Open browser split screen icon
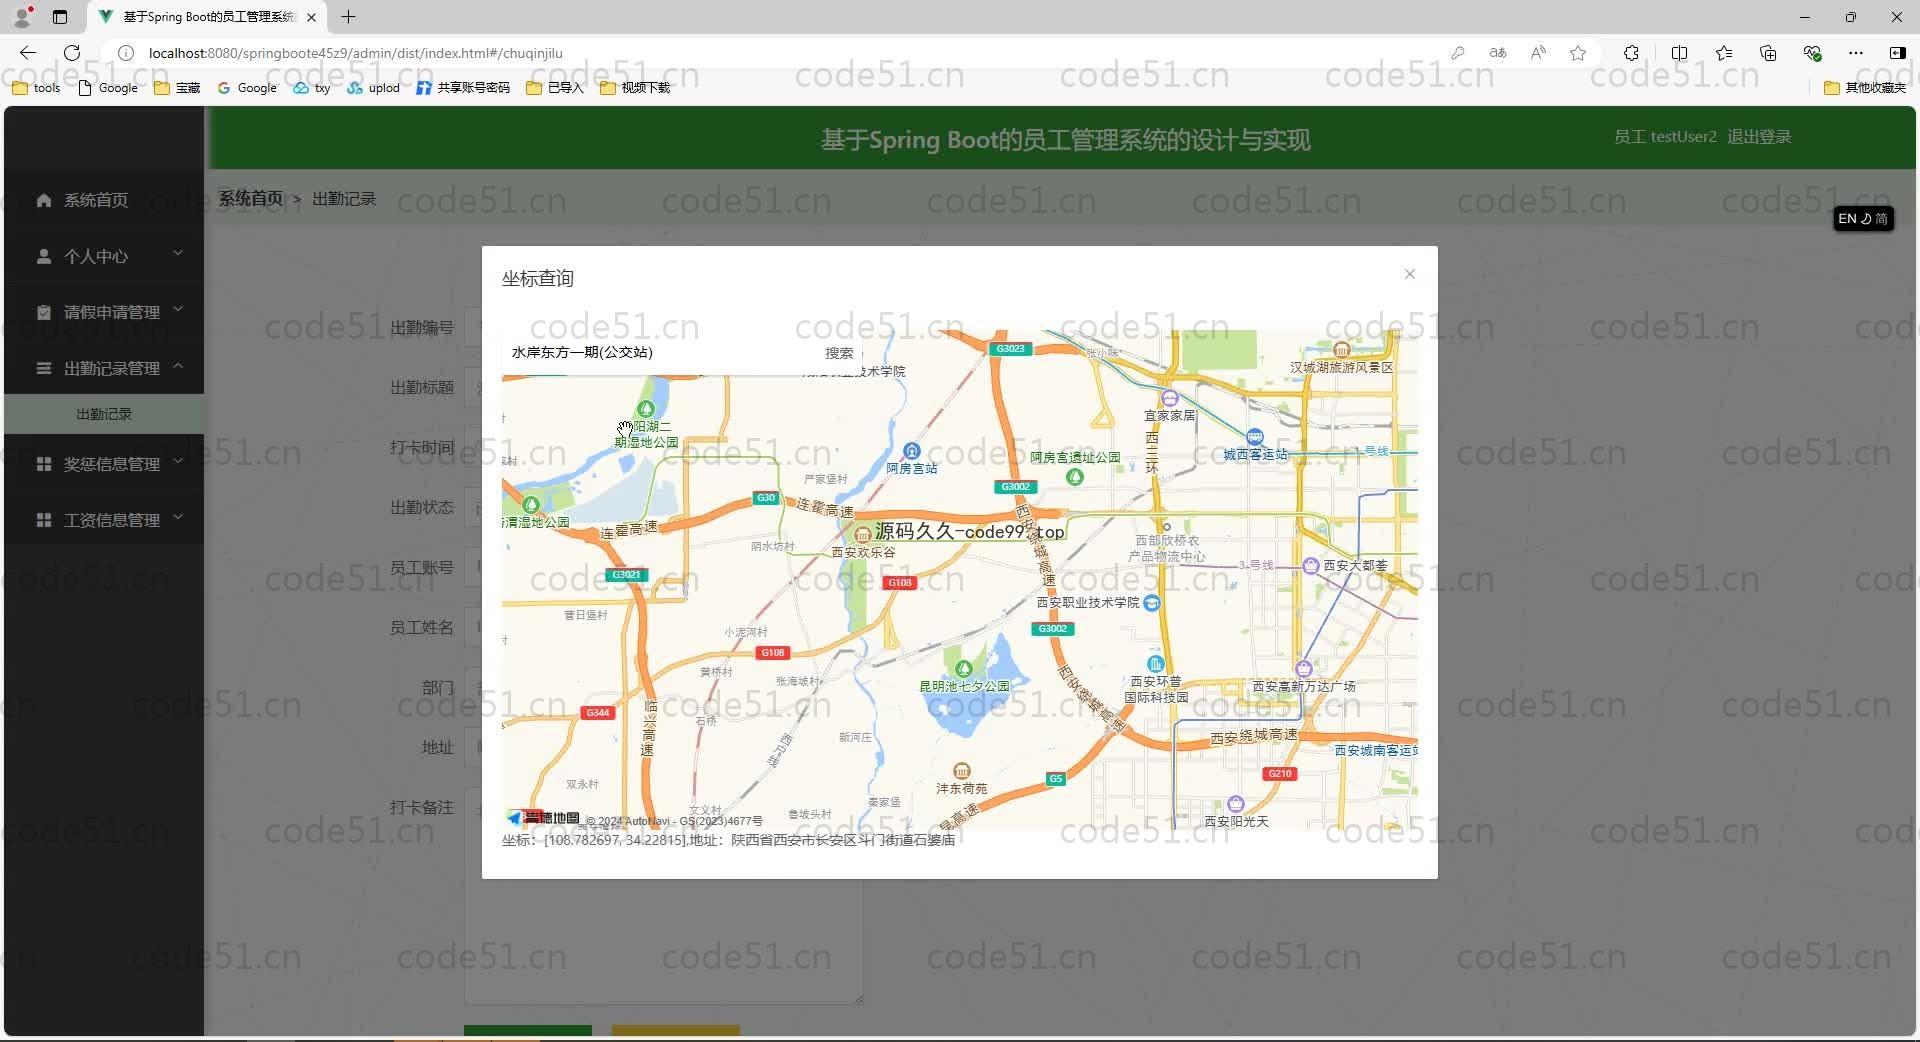This screenshot has height=1042, width=1920. click(x=1679, y=53)
